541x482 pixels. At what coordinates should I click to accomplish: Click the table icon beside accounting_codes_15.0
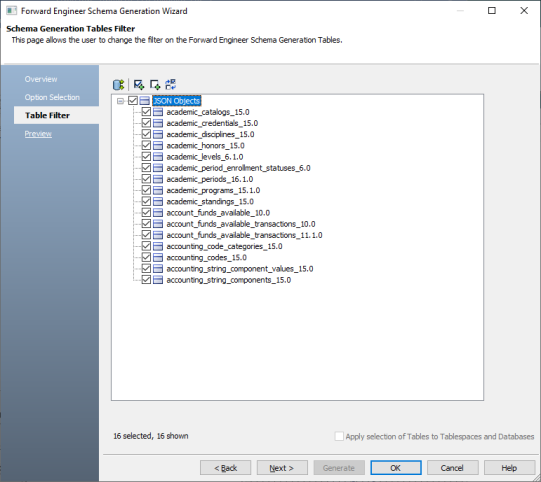[158, 257]
